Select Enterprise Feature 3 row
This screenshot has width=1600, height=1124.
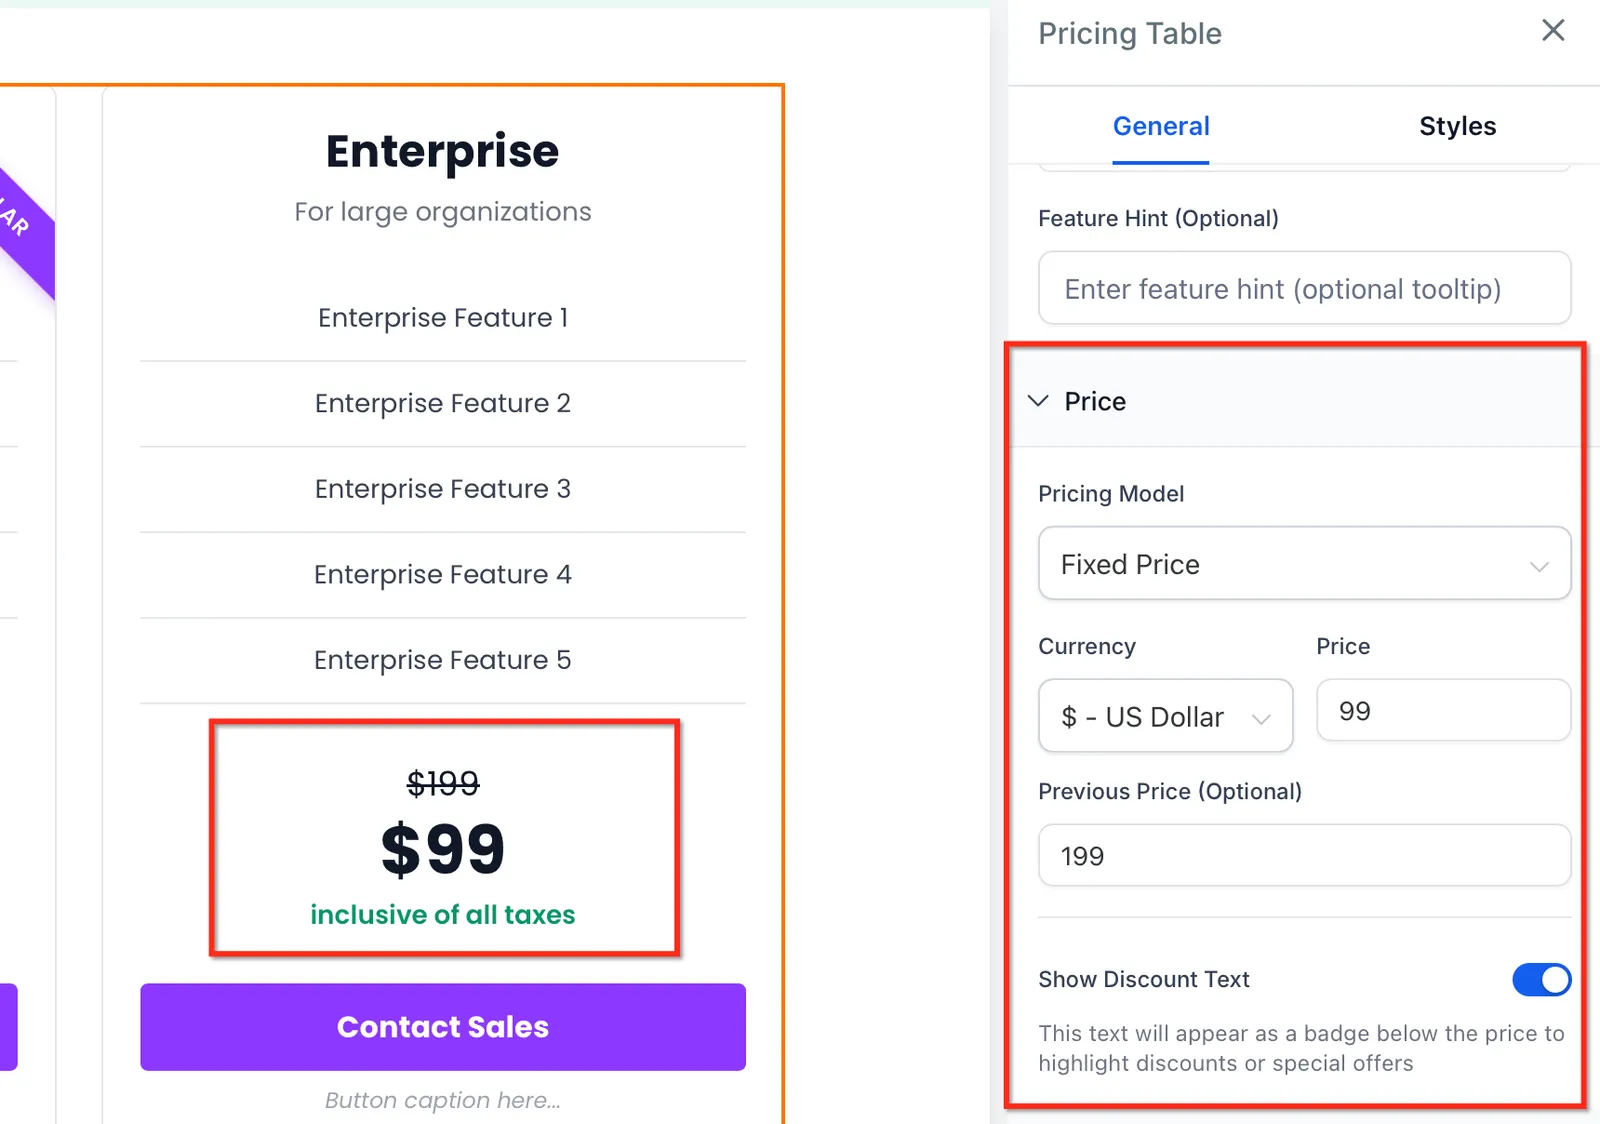443,489
